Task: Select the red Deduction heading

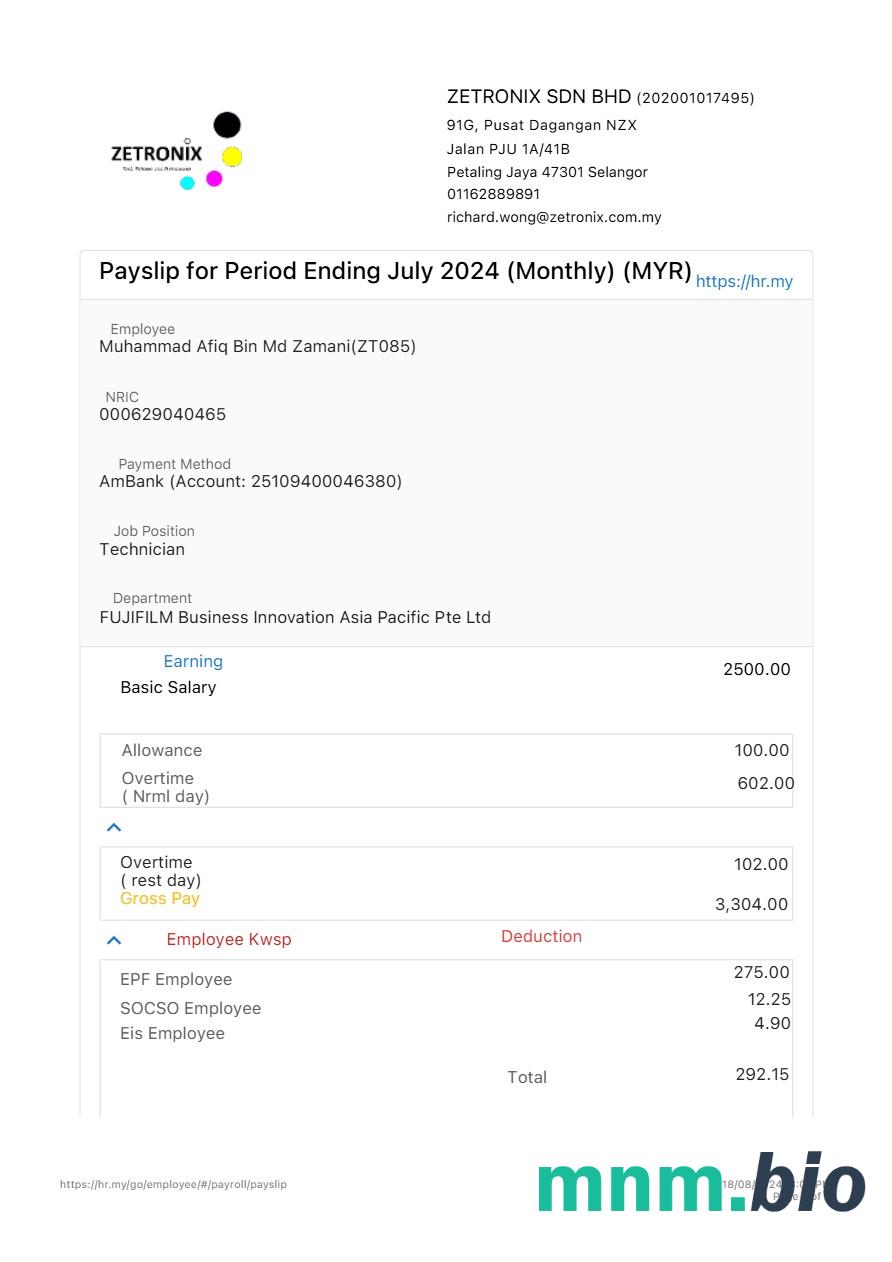Action: pyautogui.click(x=541, y=936)
